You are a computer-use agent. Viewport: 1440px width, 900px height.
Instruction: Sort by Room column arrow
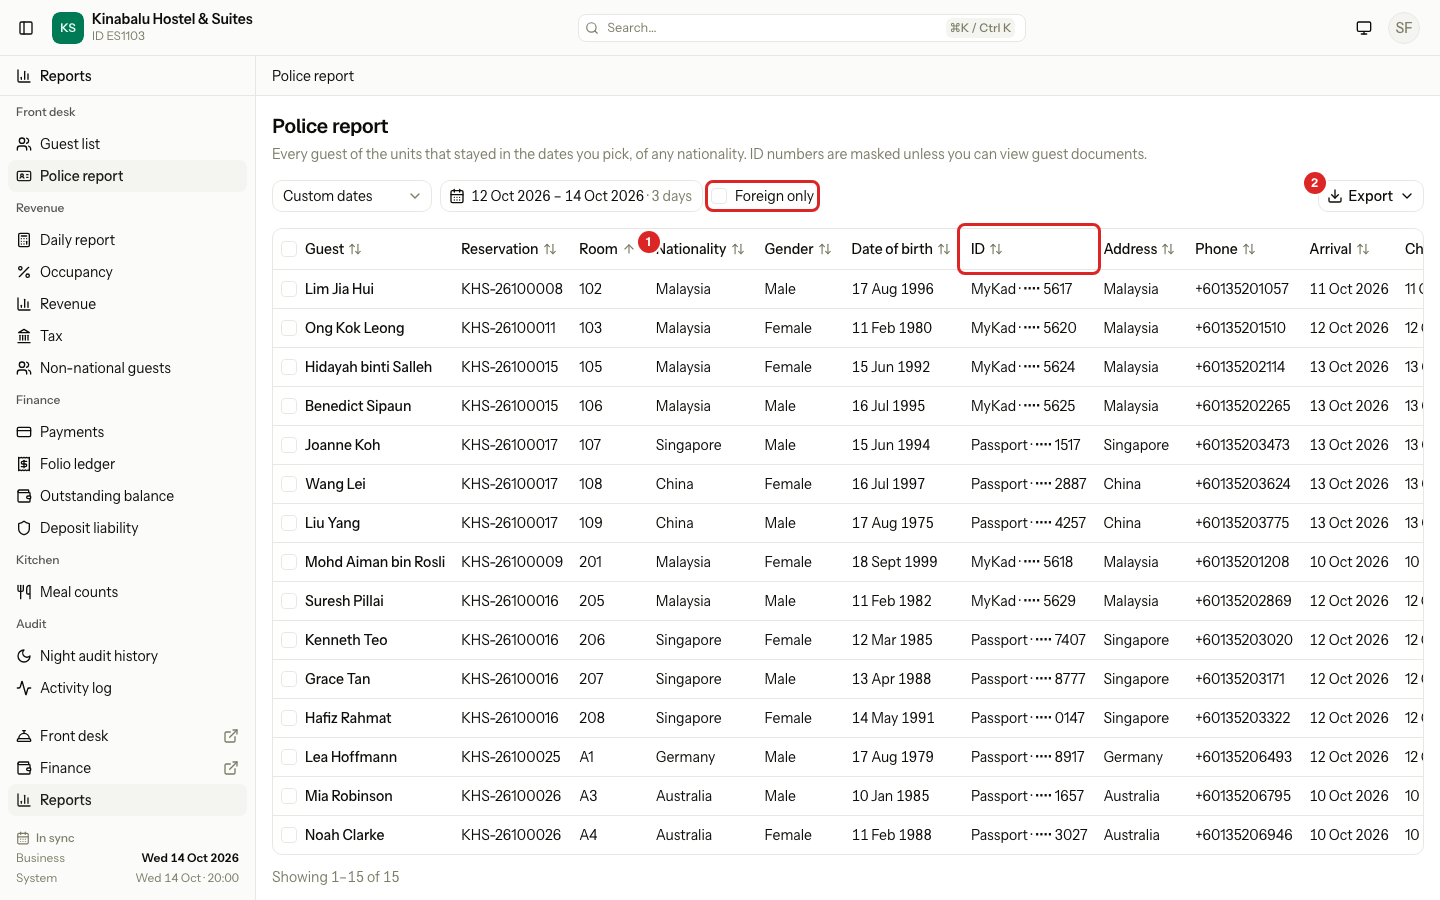click(x=629, y=249)
